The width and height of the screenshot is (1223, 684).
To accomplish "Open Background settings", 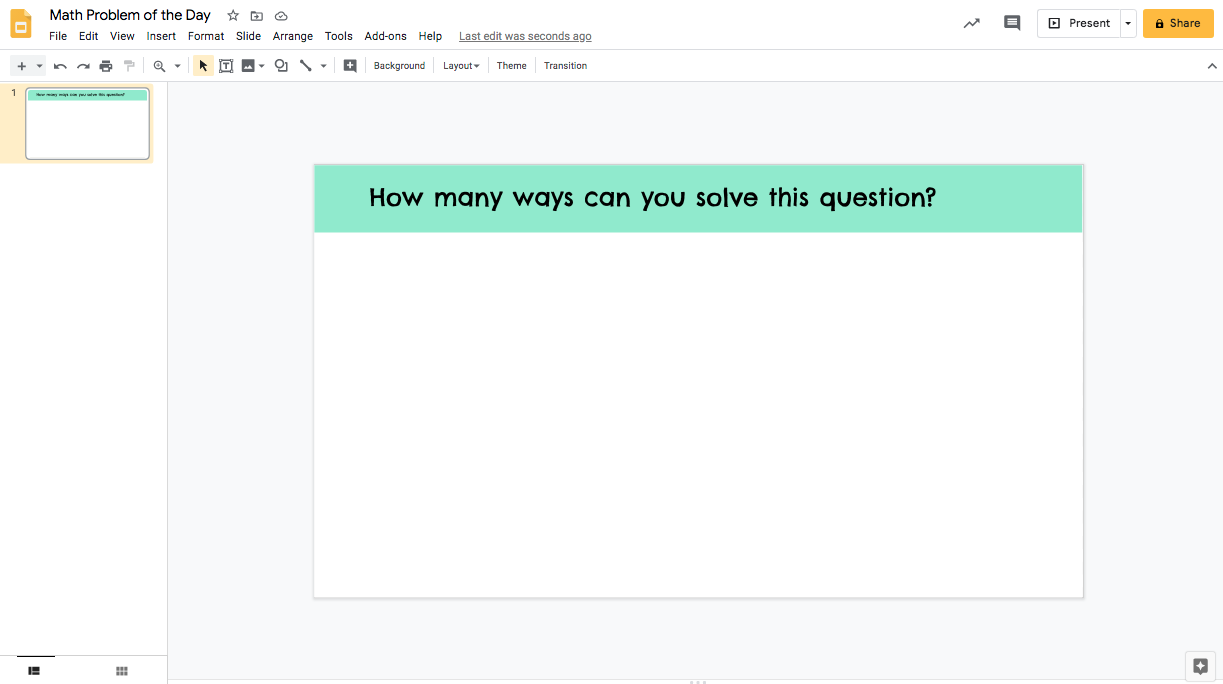I will 399,65.
